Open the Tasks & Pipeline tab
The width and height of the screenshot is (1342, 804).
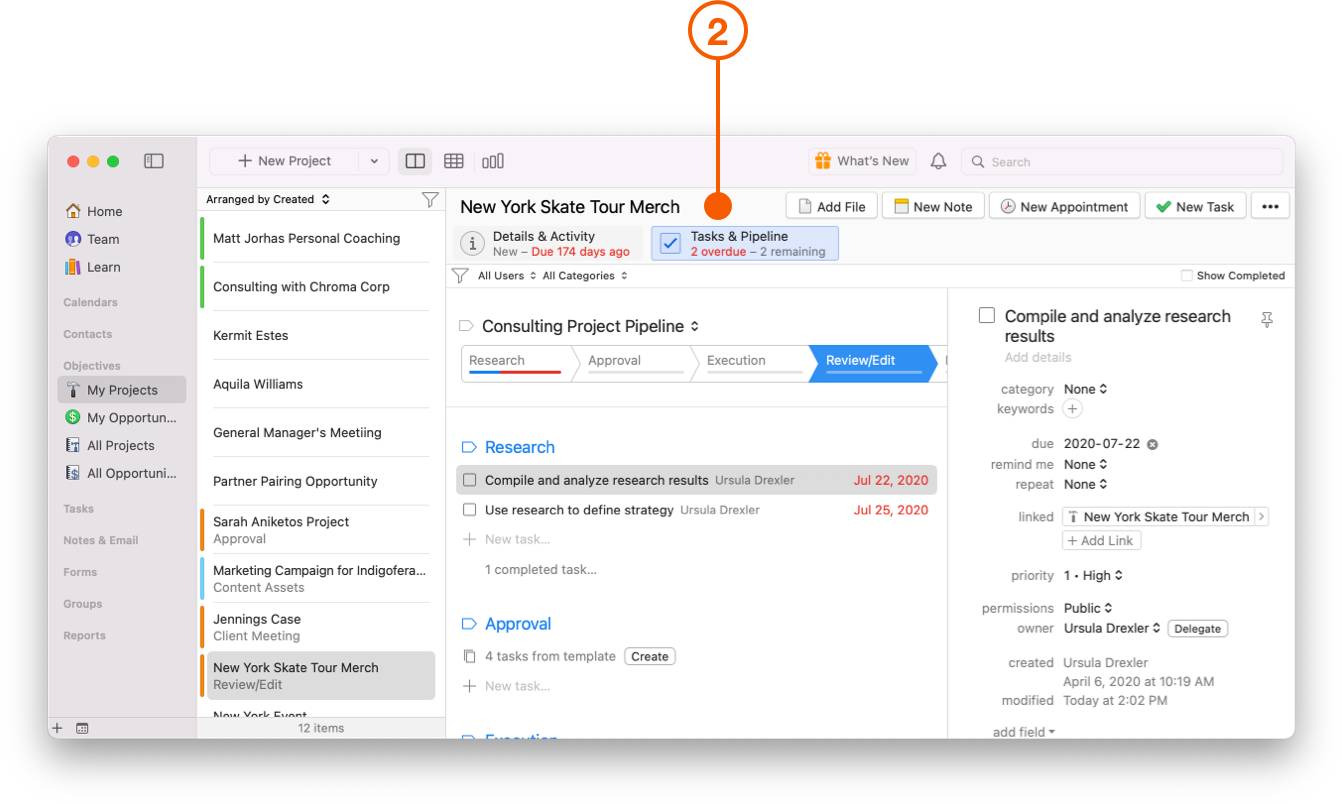[x=744, y=243]
